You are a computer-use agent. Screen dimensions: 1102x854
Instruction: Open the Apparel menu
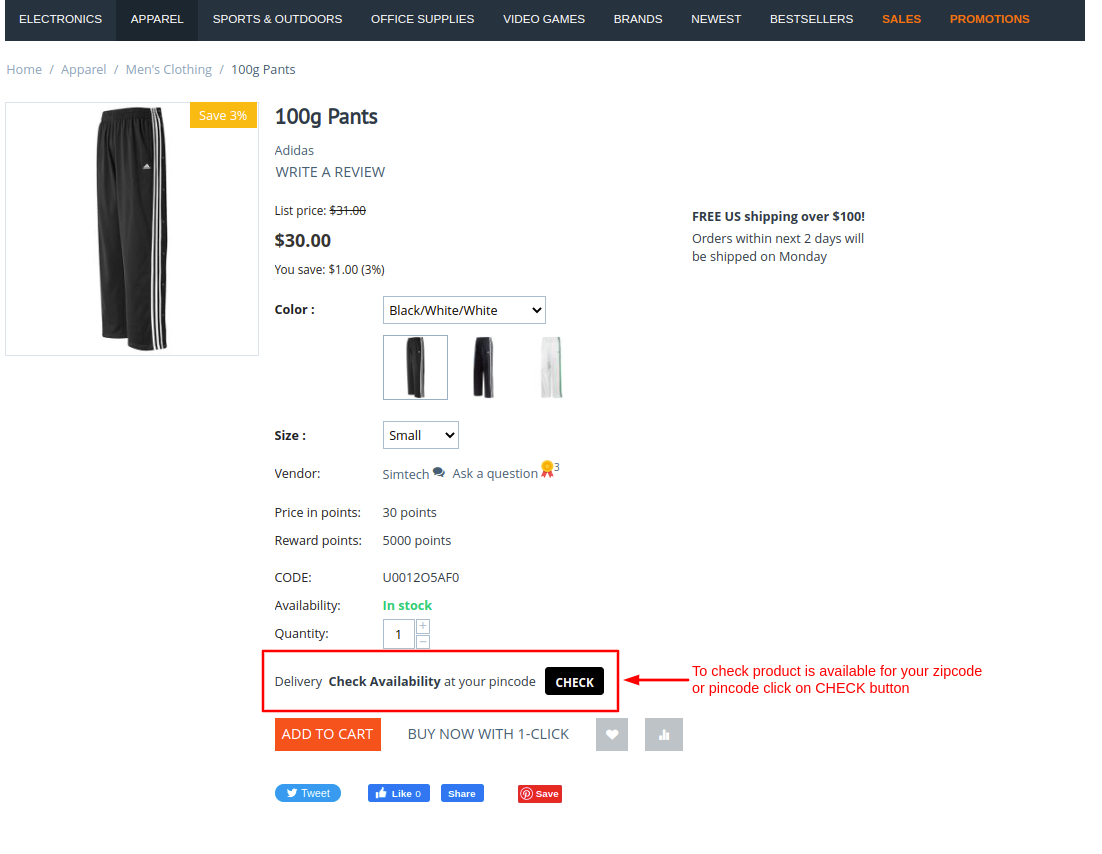(157, 19)
